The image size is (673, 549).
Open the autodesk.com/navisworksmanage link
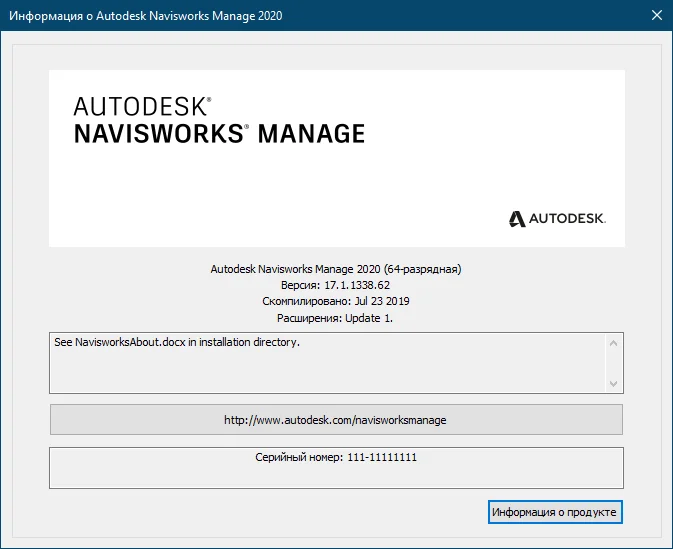pos(336,420)
